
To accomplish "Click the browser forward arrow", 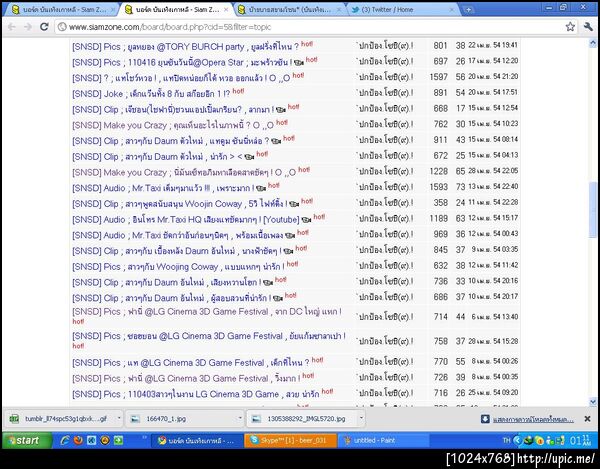I will 28,27.
